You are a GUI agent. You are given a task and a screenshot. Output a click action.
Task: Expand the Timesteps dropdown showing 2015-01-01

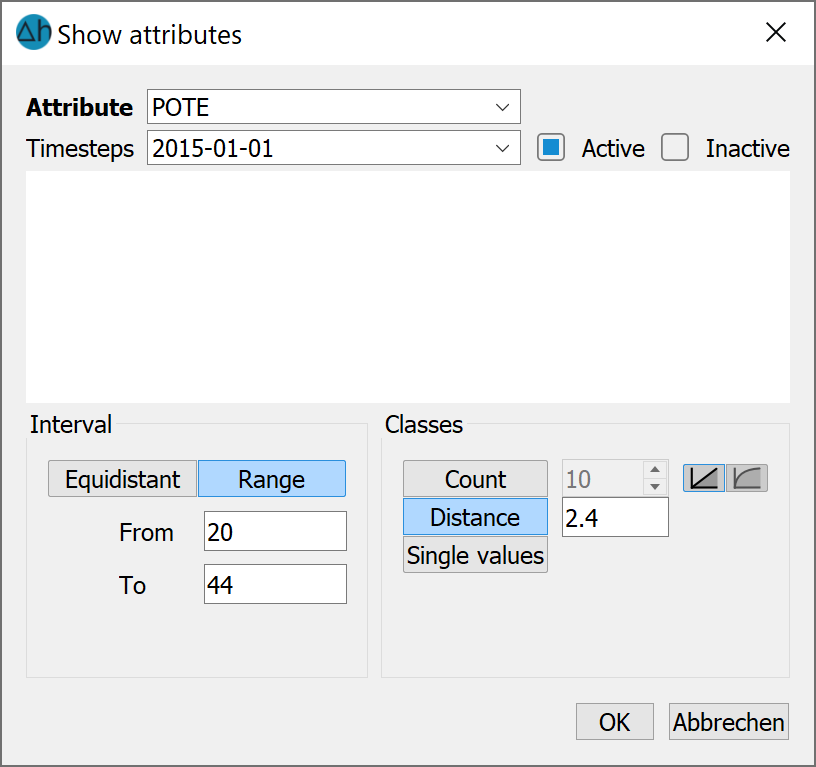[334, 148]
